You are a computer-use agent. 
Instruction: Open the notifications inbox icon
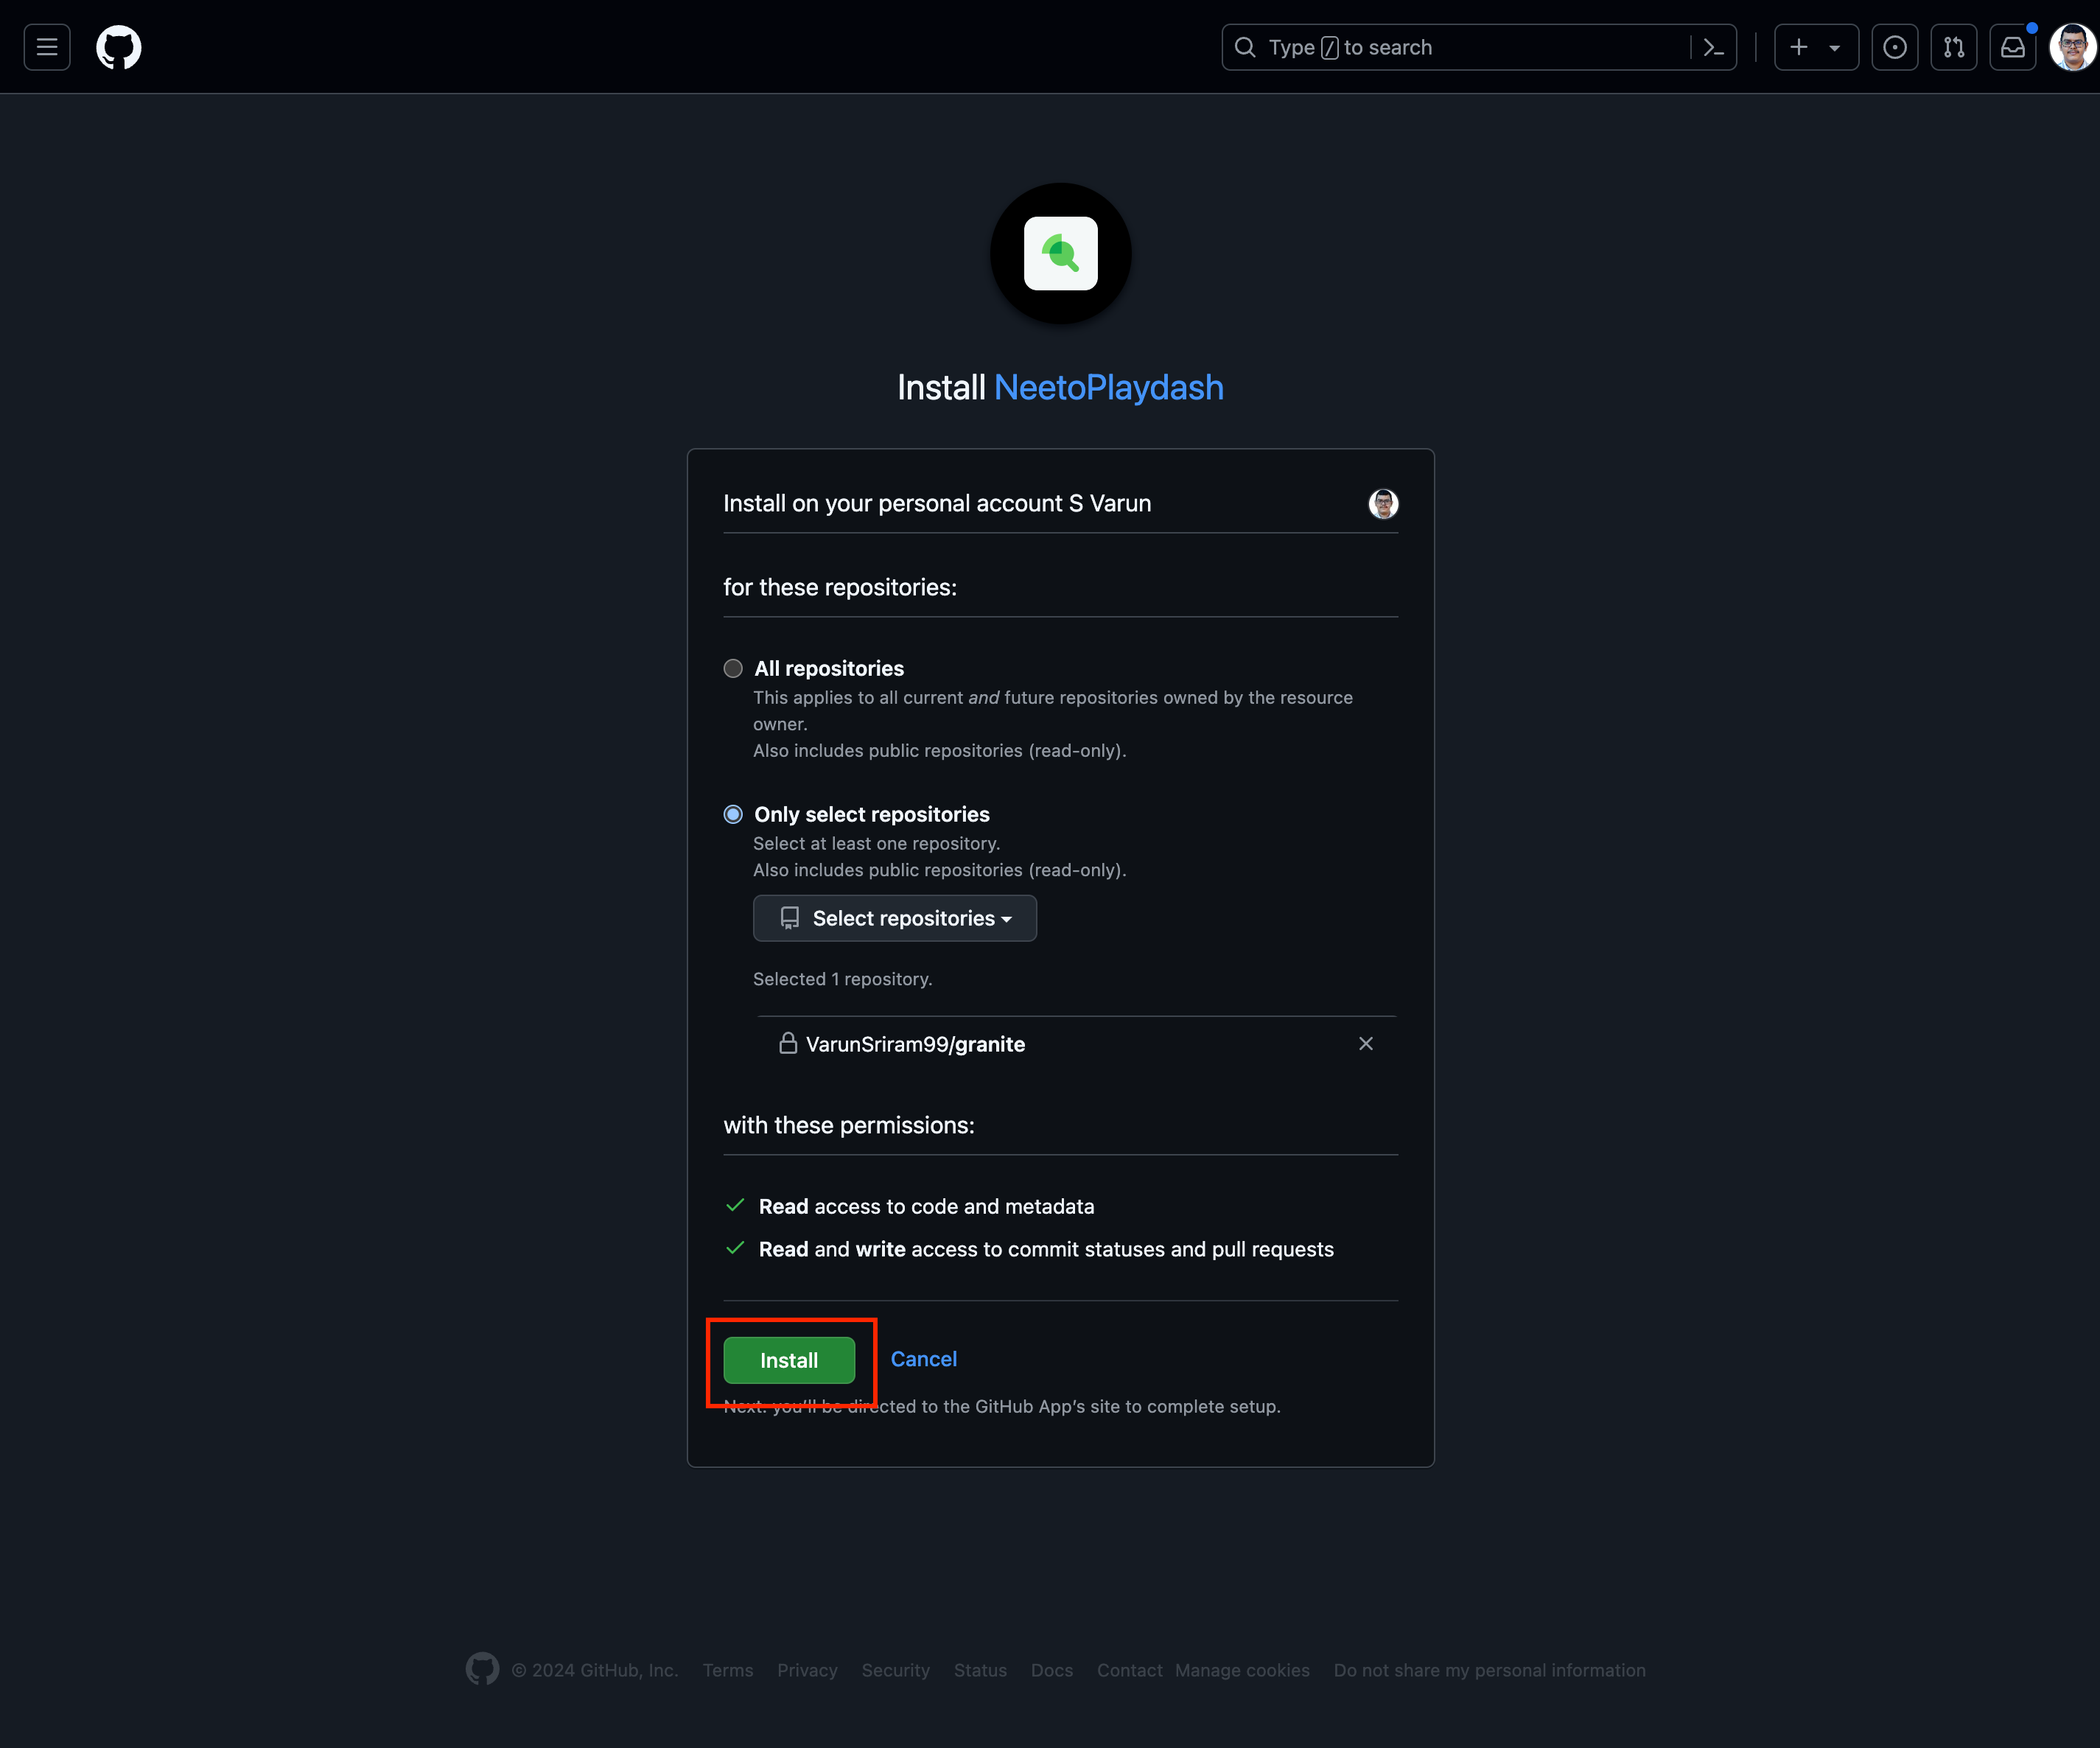(2013, 47)
